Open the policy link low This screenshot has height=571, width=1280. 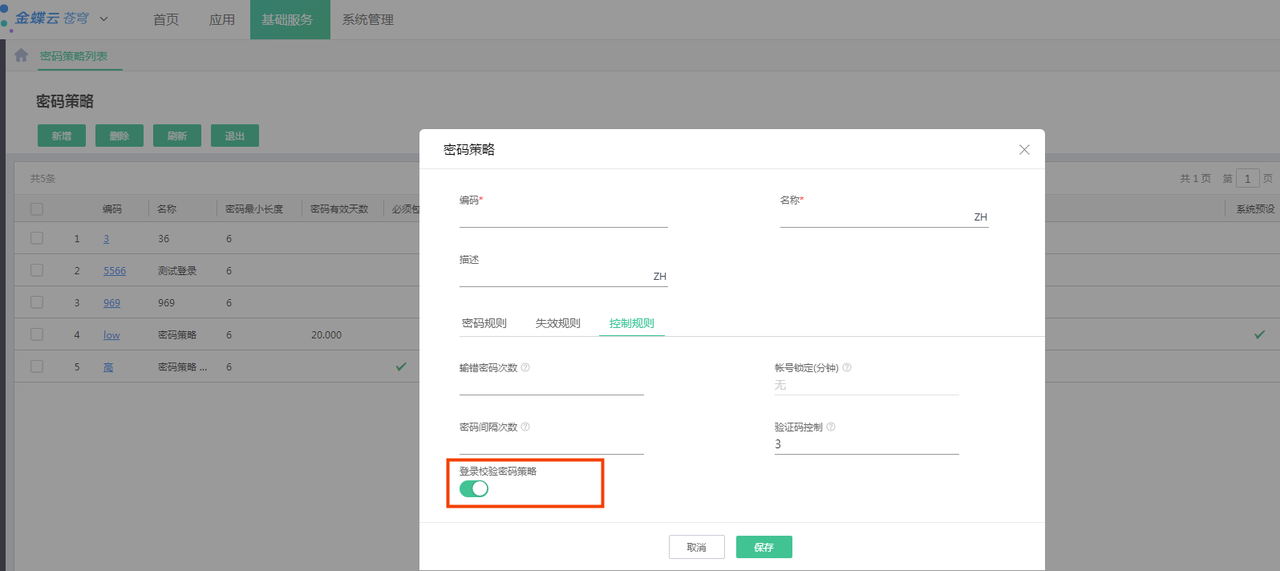tap(111, 335)
